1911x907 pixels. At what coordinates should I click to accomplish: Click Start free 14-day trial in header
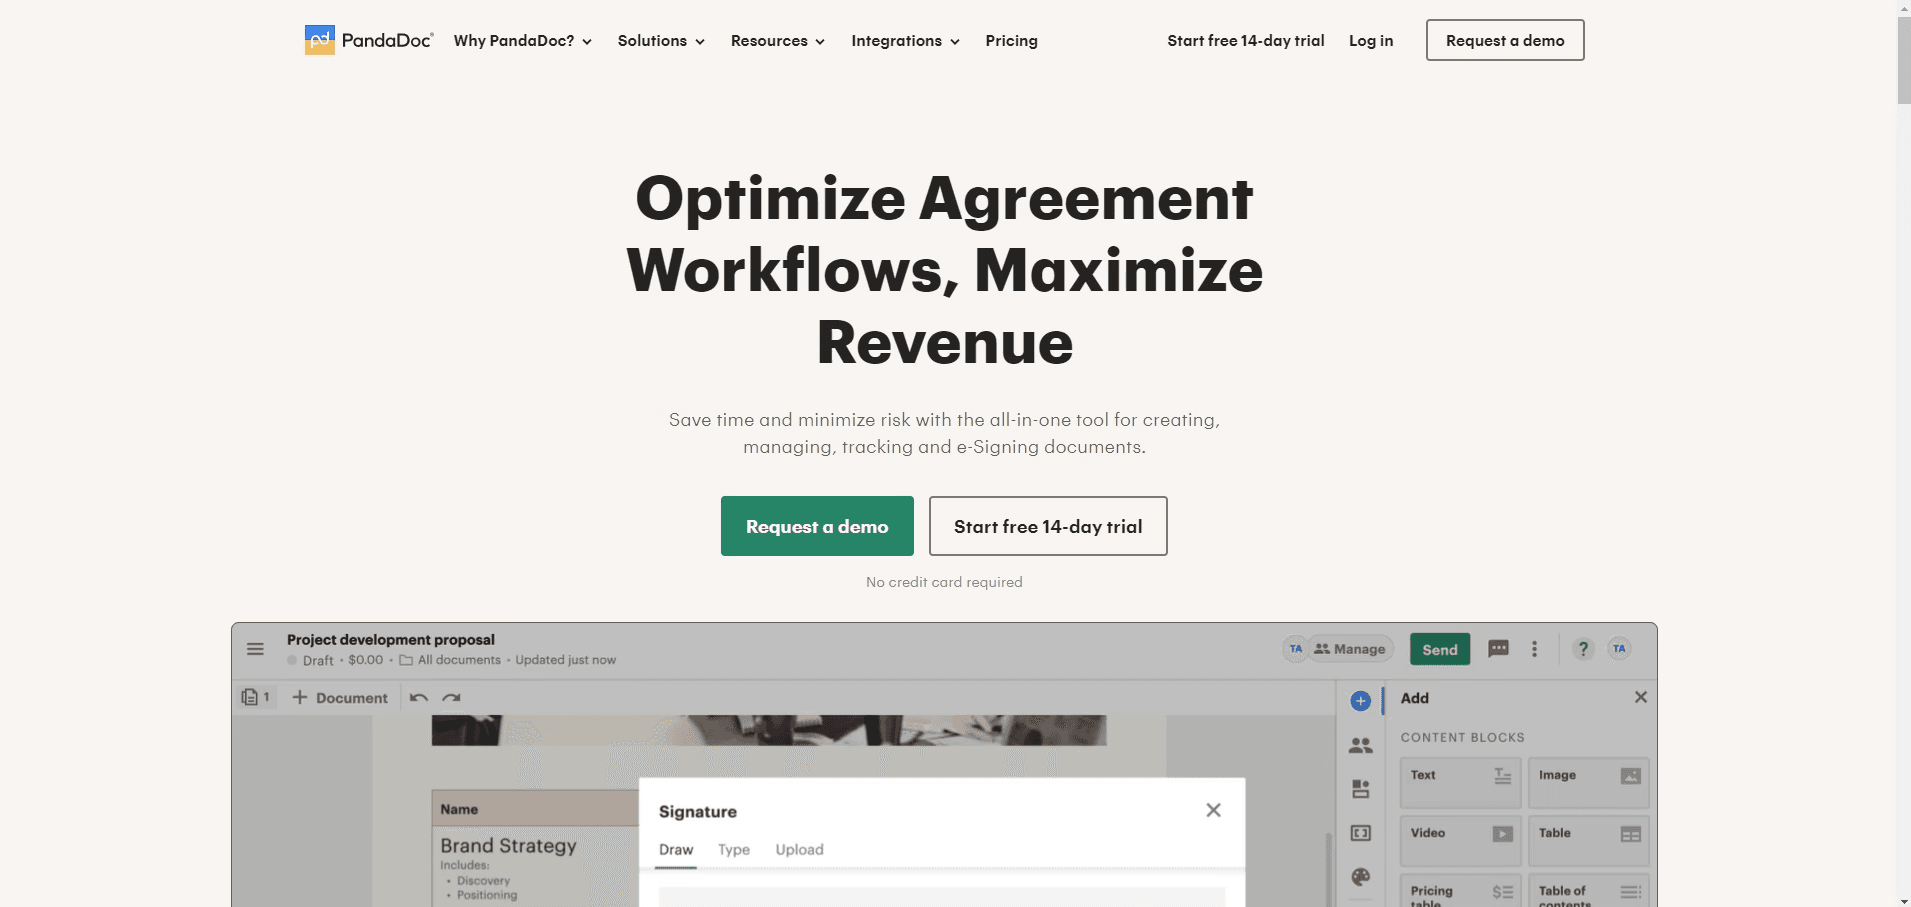click(x=1245, y=41)
